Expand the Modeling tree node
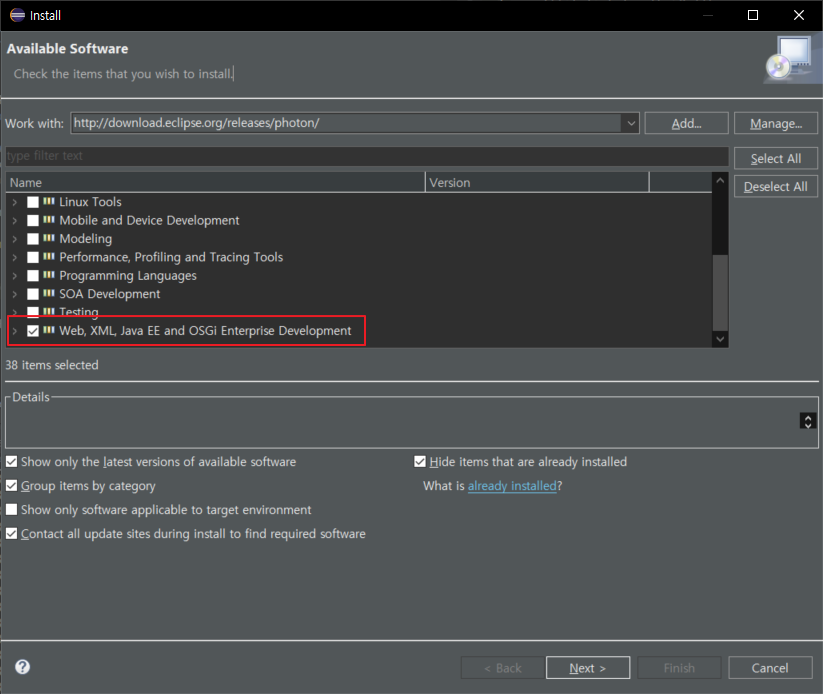Viewport: 823px width, 694px height. click(x=15, y=239)
